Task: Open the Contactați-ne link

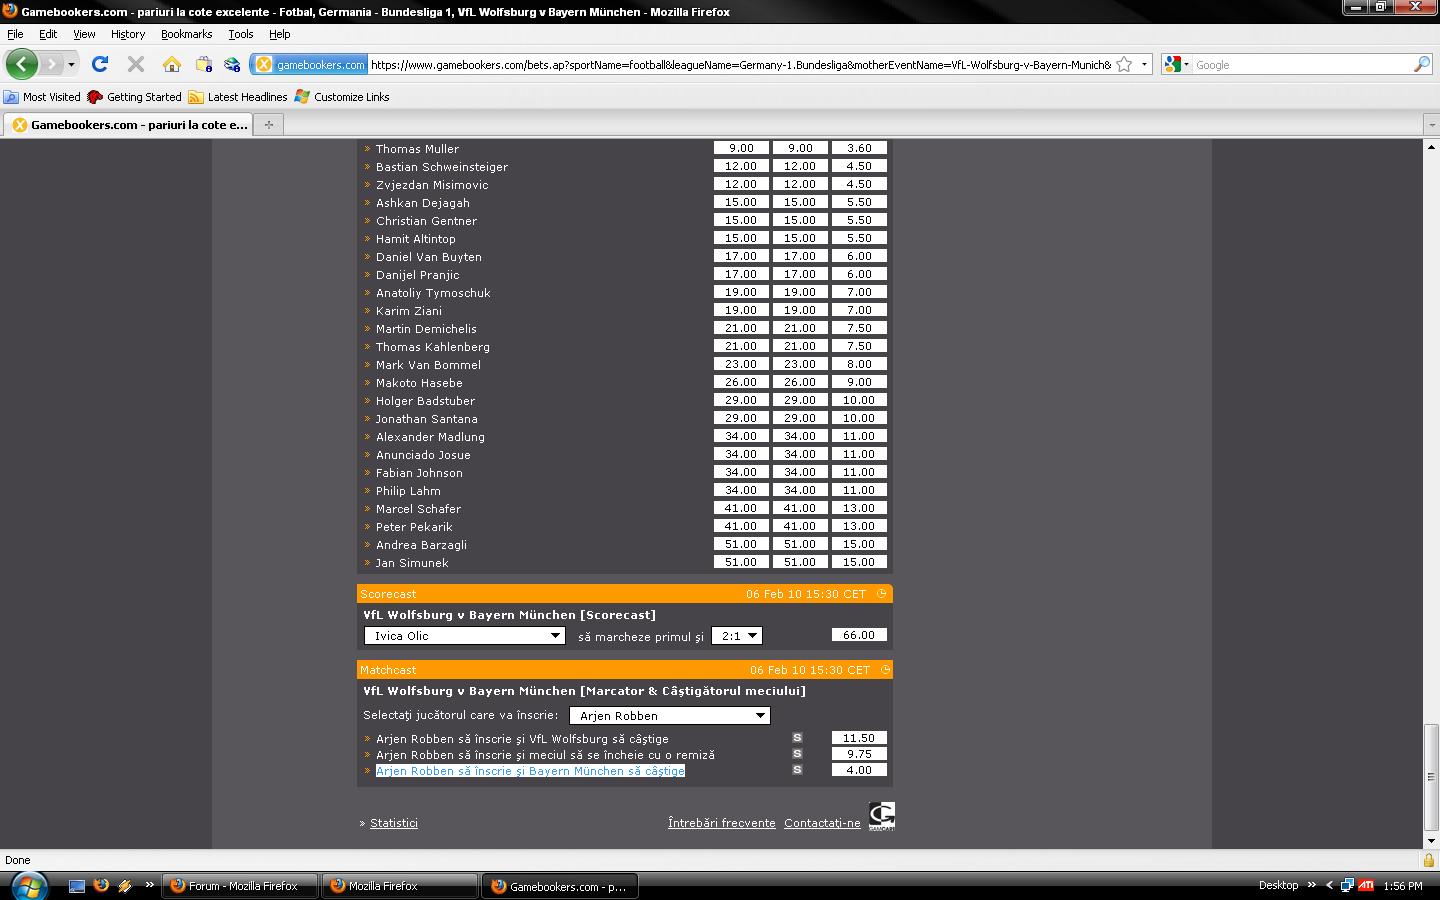Action: tap(822, 823)
